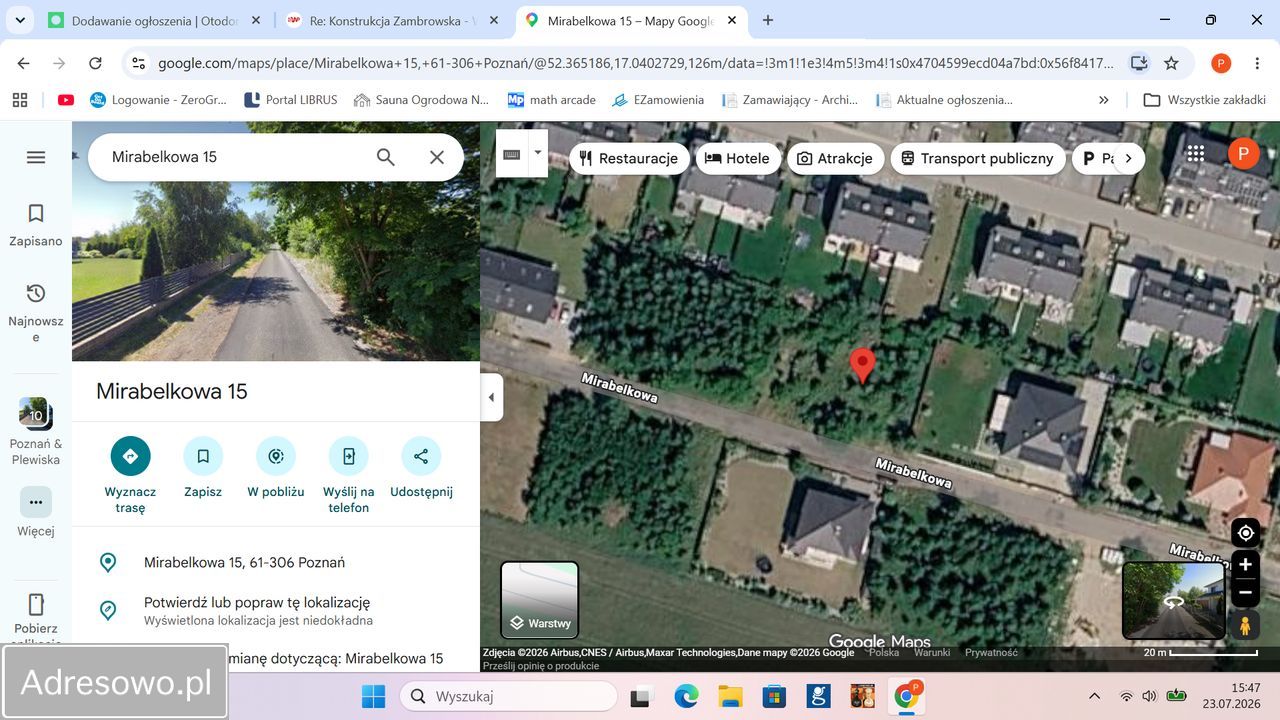Viewport: 1280px width, 720px height.
Task: Zoom in with the plus button
Action: point(1245,565)
